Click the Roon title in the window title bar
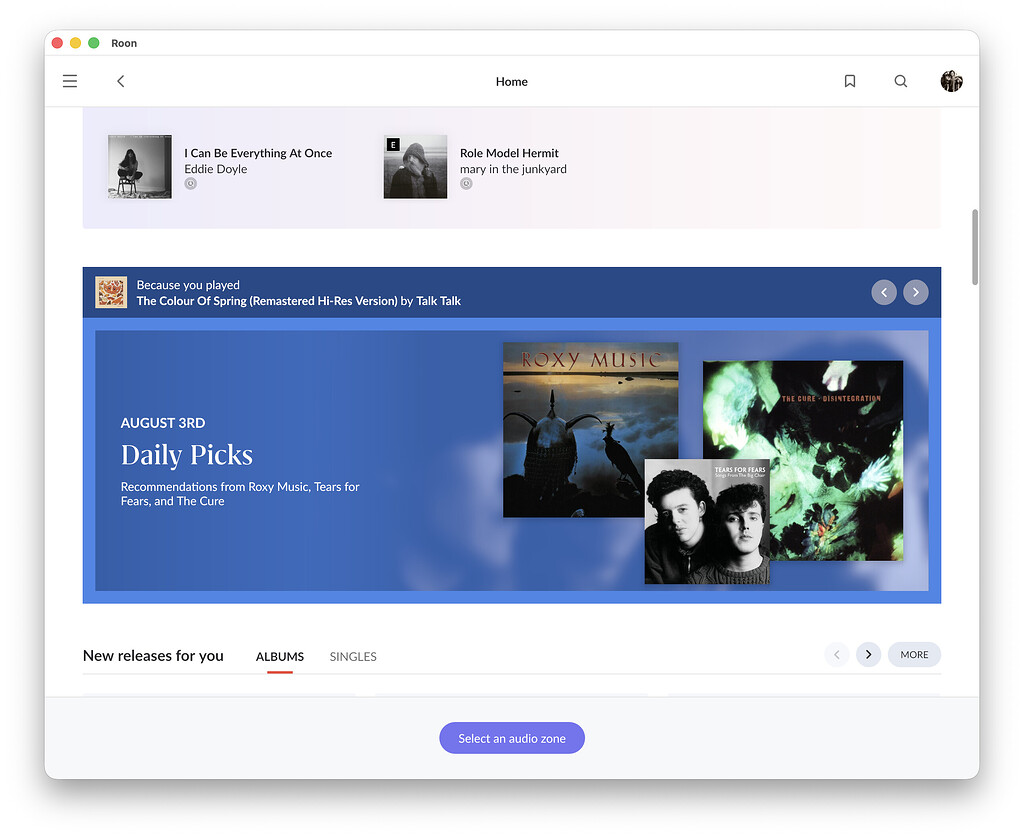The width and height of the screenshot is (1024, 838). (x=124, y=43)
